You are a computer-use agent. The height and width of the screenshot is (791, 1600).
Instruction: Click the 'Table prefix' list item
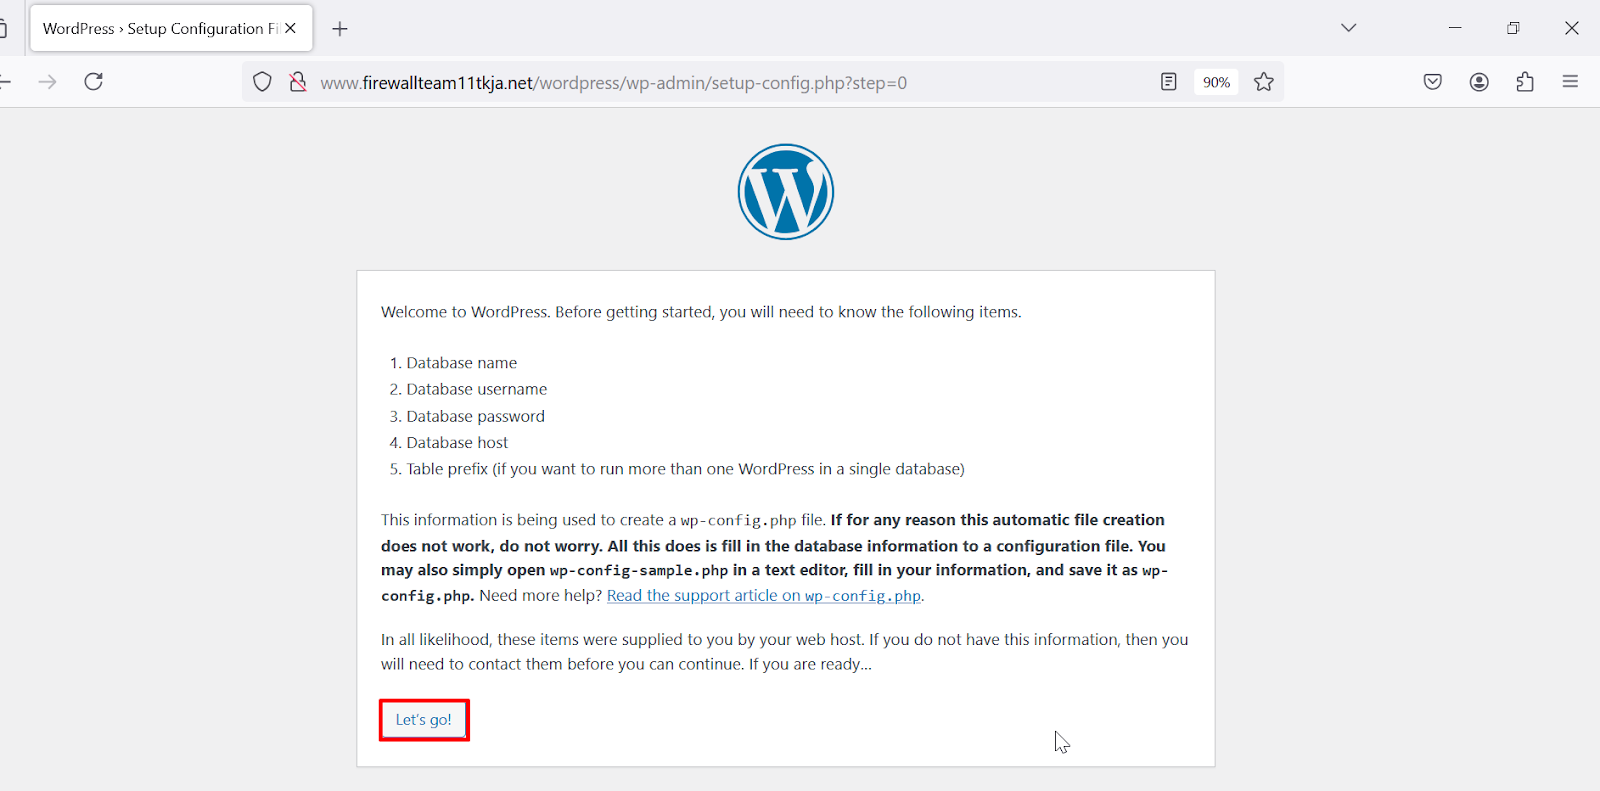[x=685, y=469]
